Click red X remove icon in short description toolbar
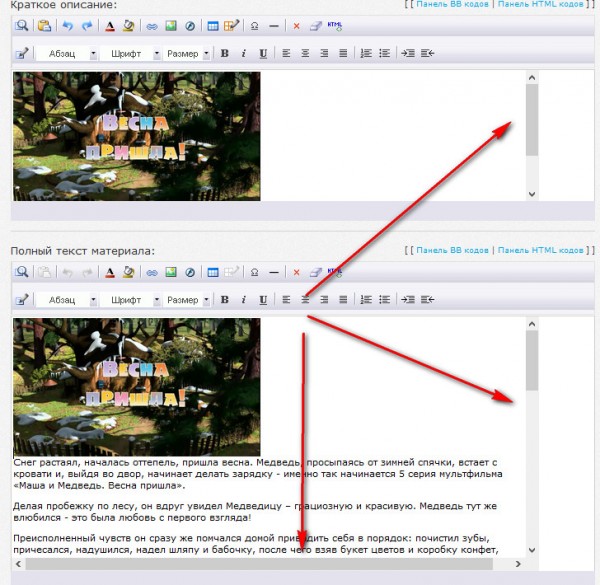This screenshot has width=600, height=585. click(296, 26)
